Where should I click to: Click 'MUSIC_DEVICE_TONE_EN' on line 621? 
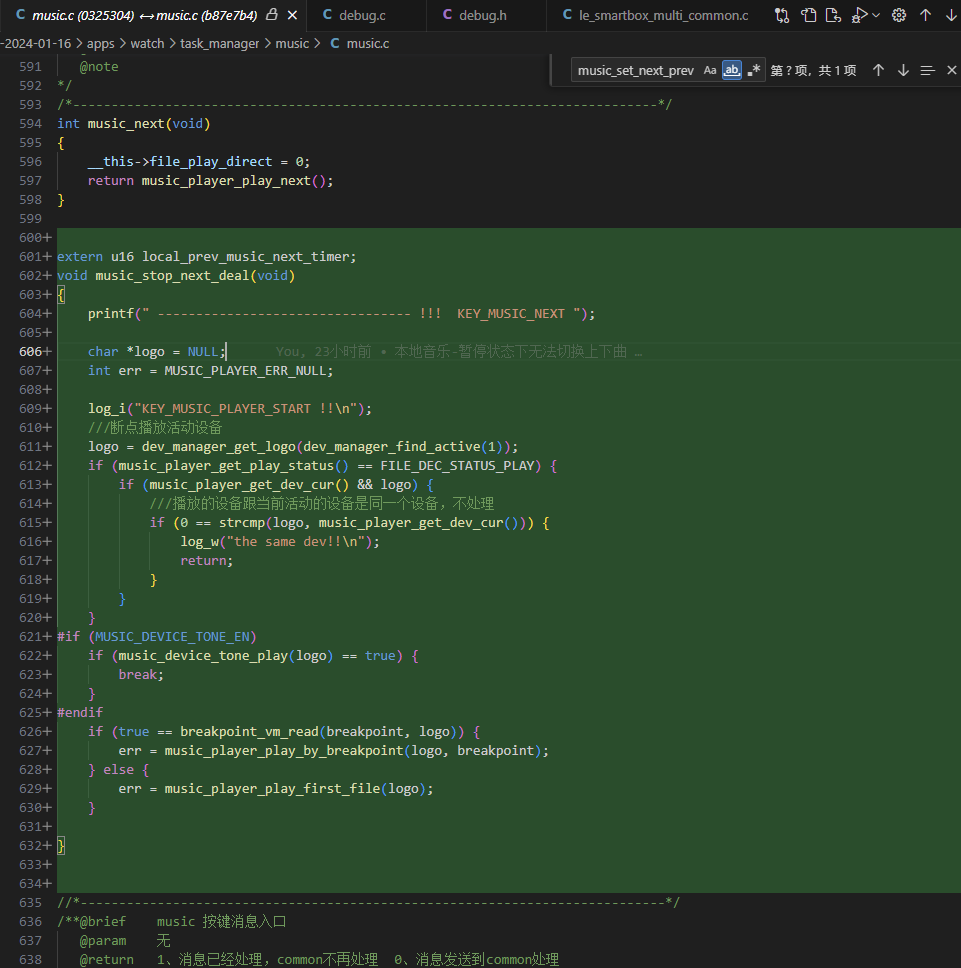point(172,637)
